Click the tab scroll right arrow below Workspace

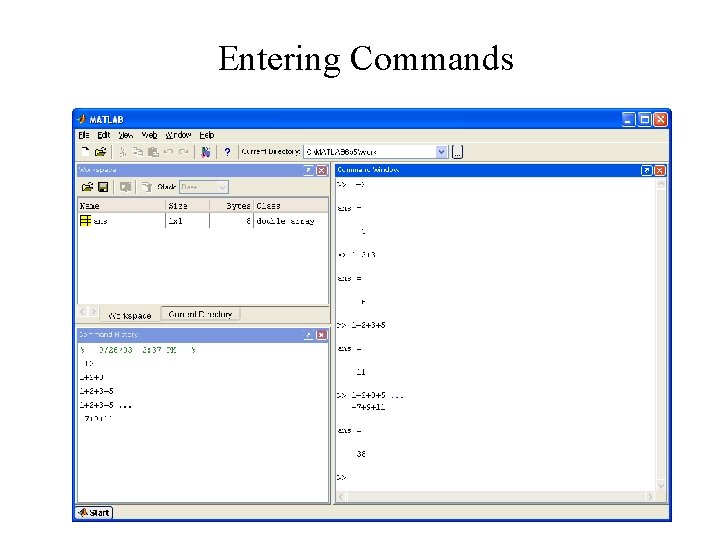click(93, 311)
